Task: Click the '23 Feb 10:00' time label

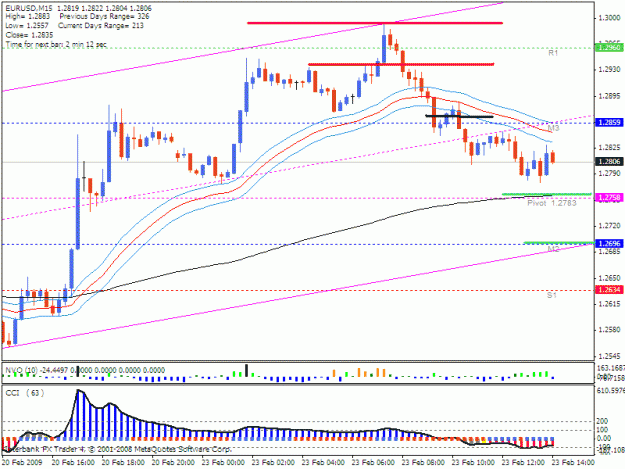Action: click(474, 463)
